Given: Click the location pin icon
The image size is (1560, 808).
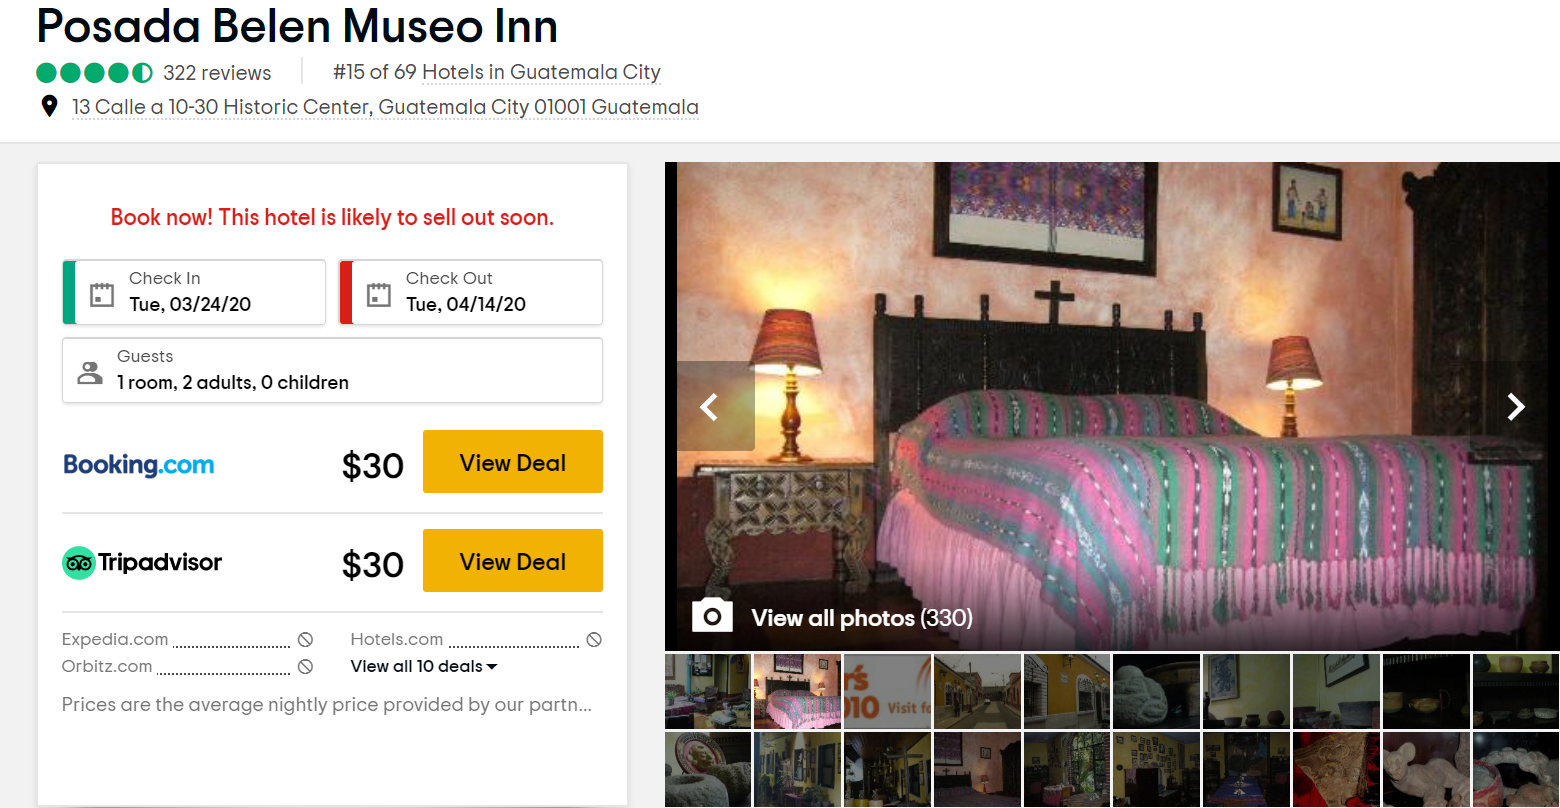Looking at the screenshot, I should point(49,106).
